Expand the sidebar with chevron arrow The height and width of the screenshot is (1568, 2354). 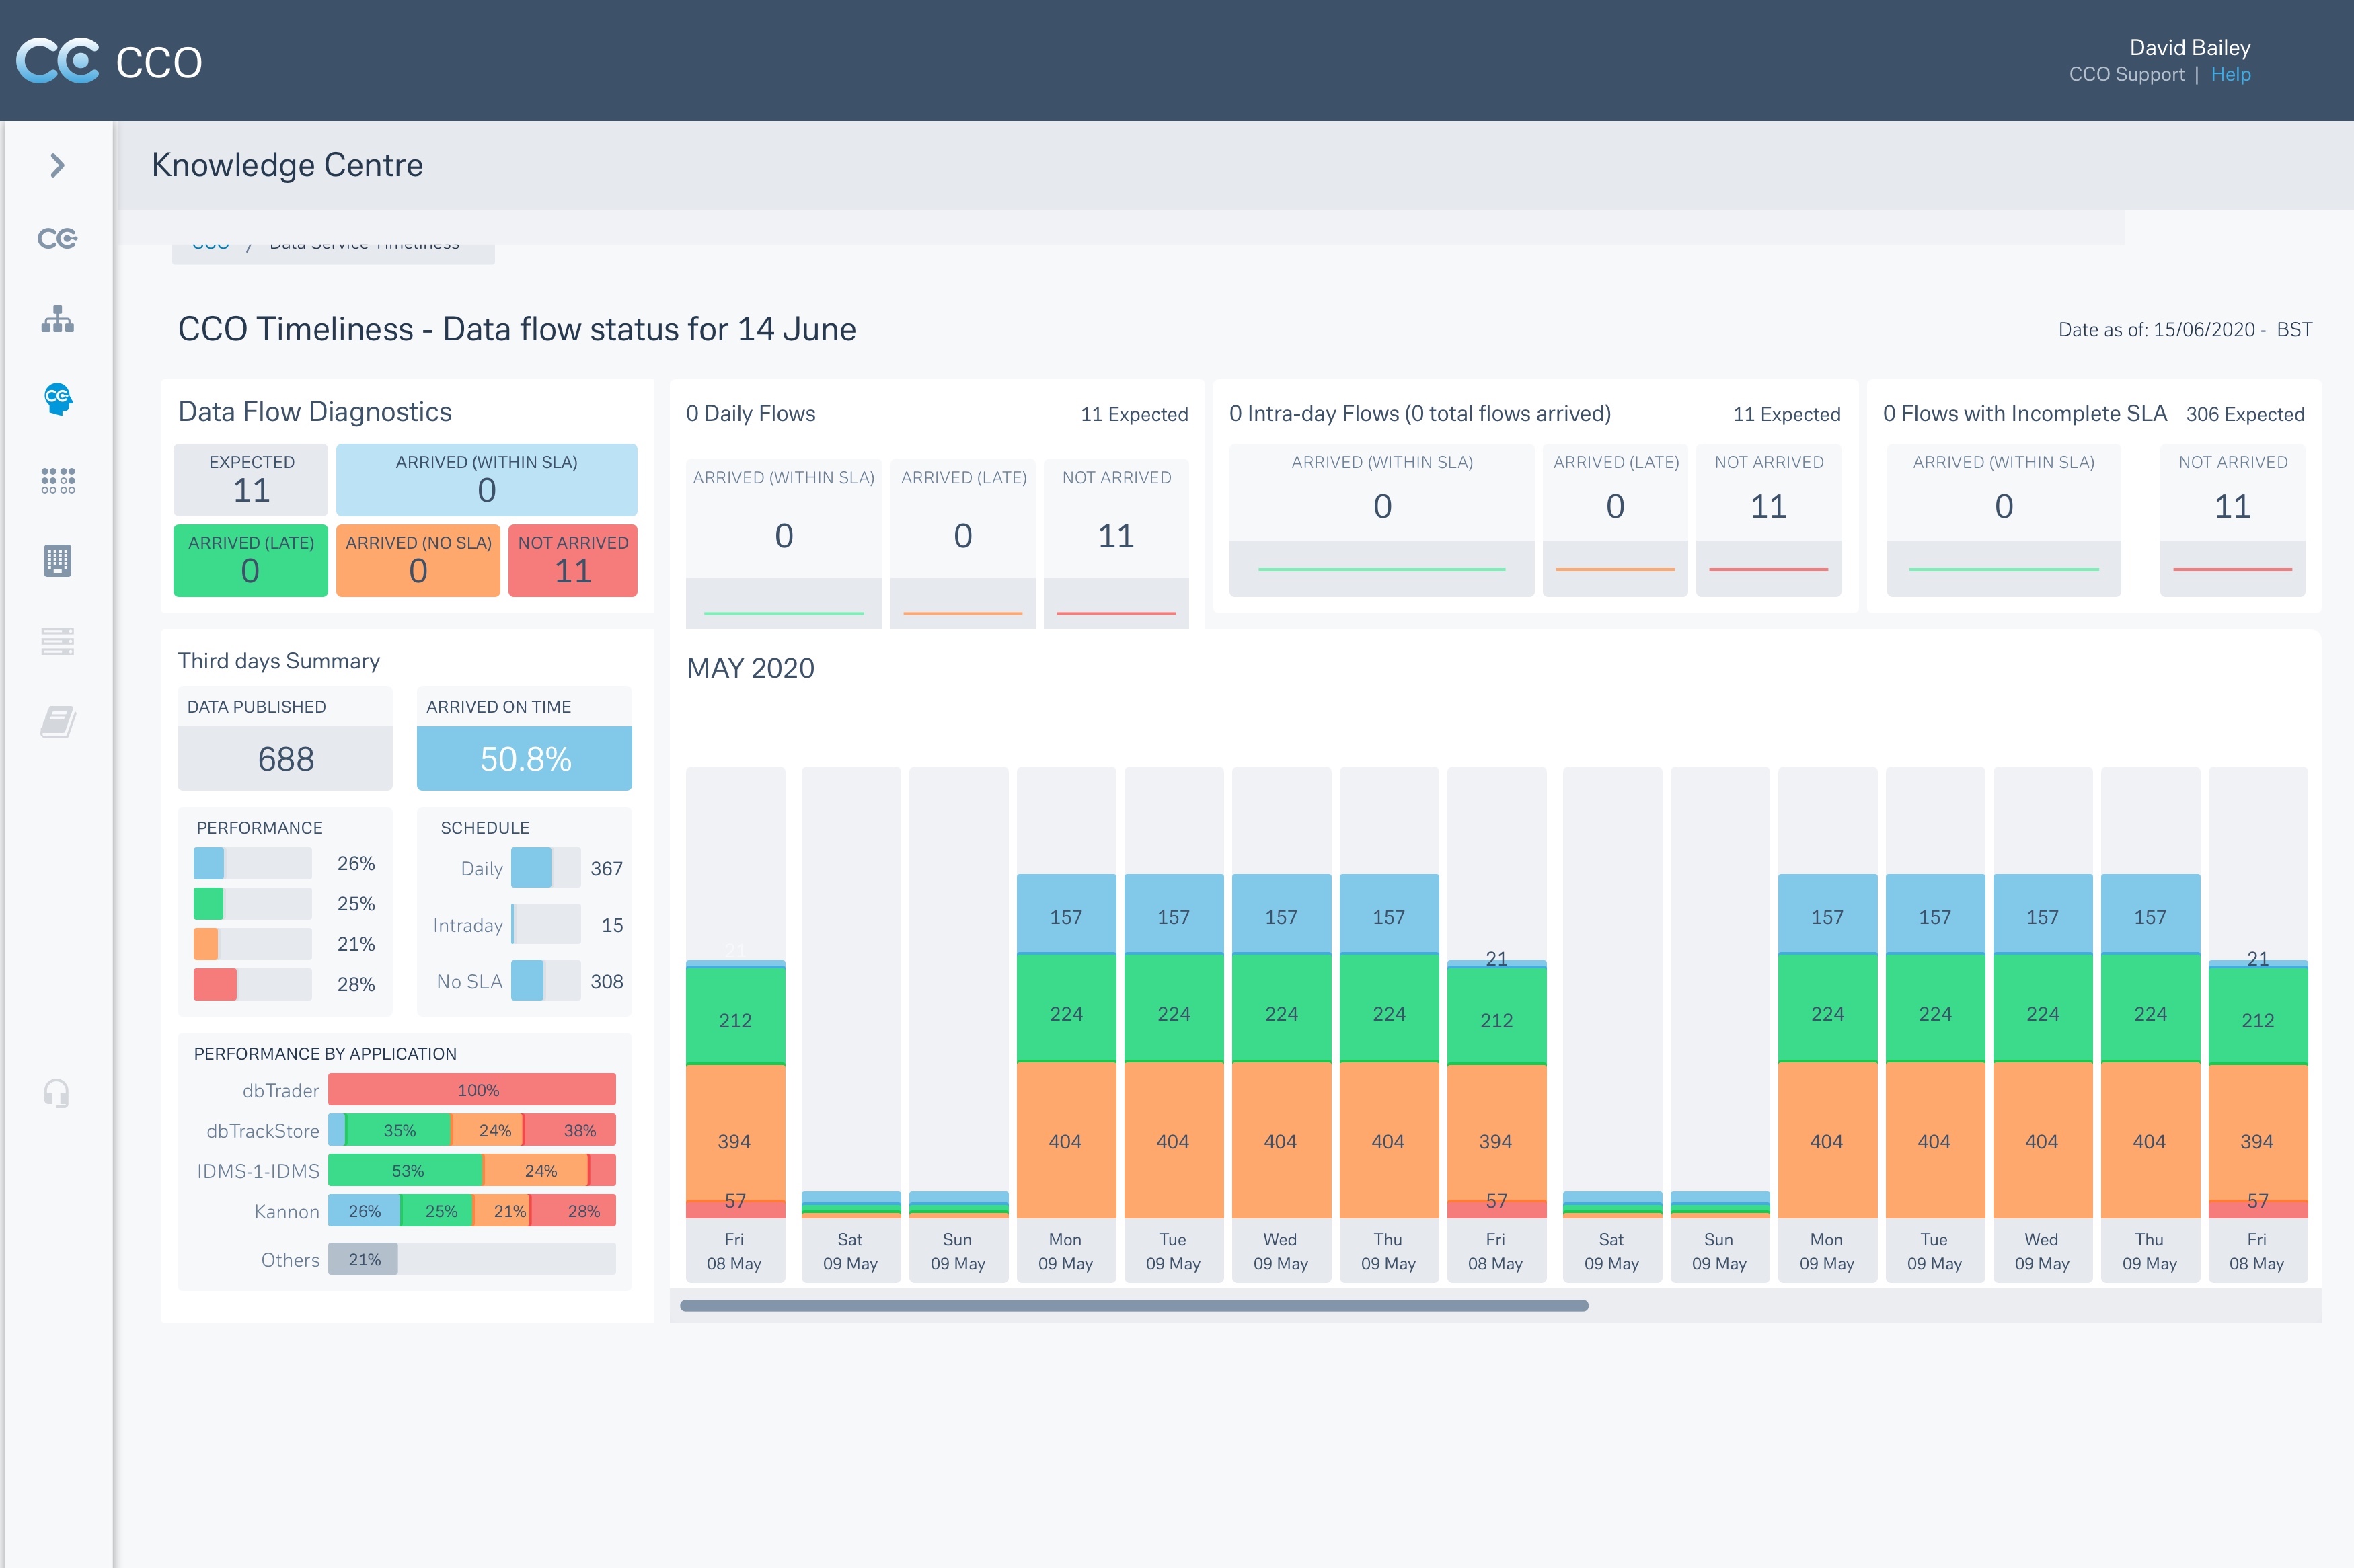[x=57, y=165]
